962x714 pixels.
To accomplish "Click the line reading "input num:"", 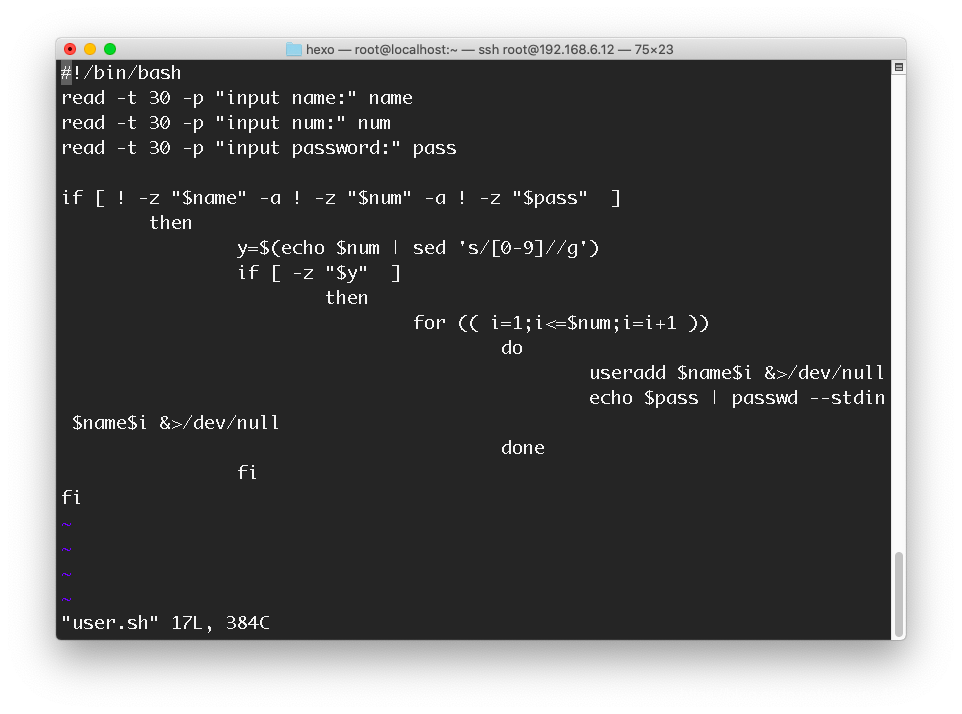I will [x=226, y=123].
